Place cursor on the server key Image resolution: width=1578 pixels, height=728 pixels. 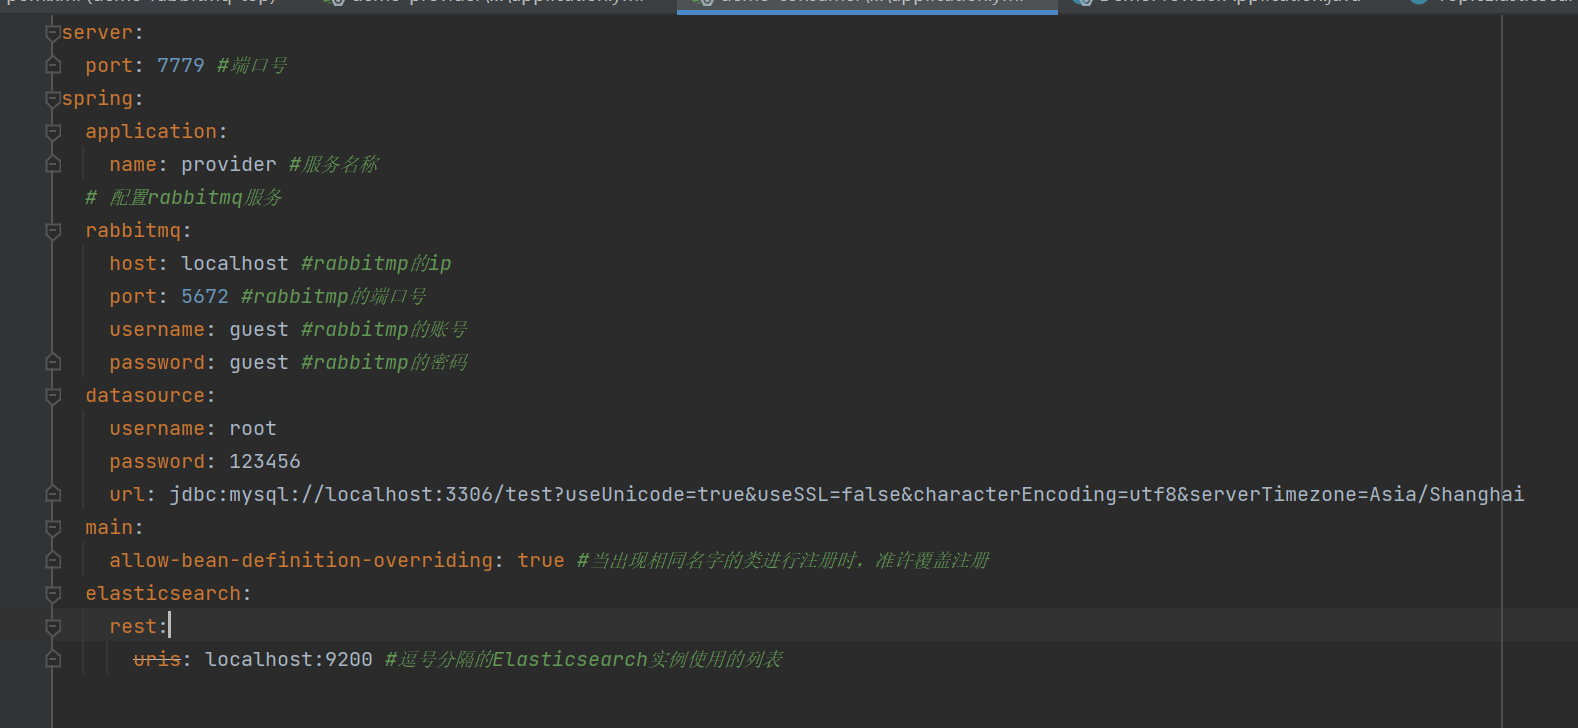pos(97,33)
